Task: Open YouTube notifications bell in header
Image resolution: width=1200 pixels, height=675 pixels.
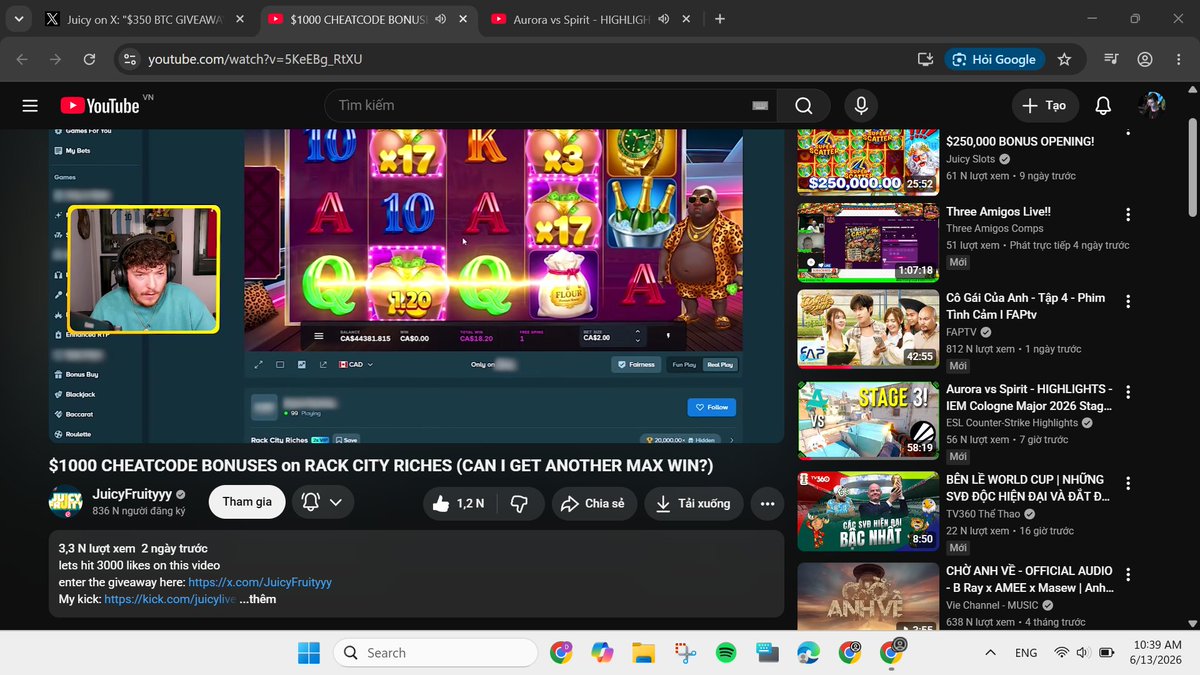Action: tap(1103, 105)
